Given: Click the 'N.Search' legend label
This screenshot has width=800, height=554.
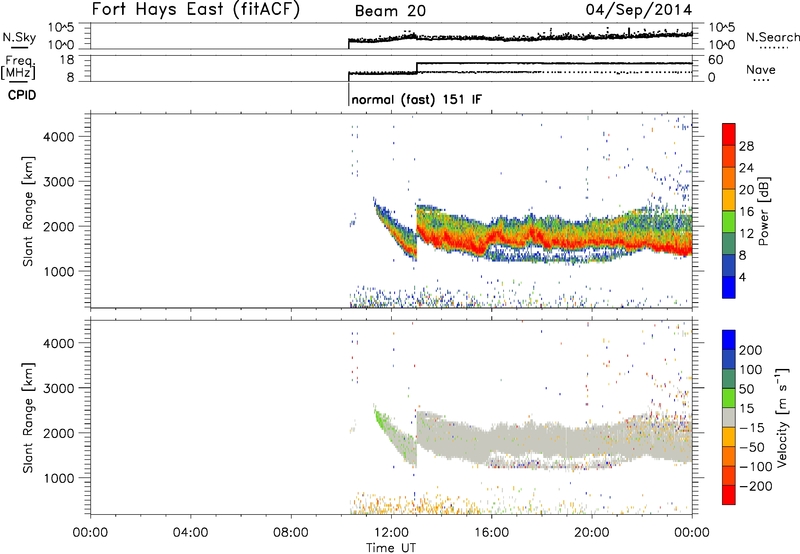Looking at the screenshot, I should tap(772, 37).
